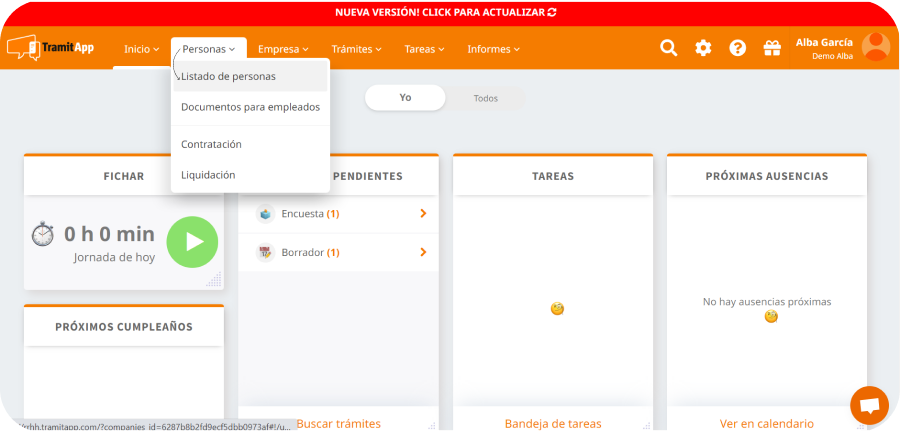Click the Encuesta survey icon
The height and width of the screenshot is (432, 900).
coord(265,213)
